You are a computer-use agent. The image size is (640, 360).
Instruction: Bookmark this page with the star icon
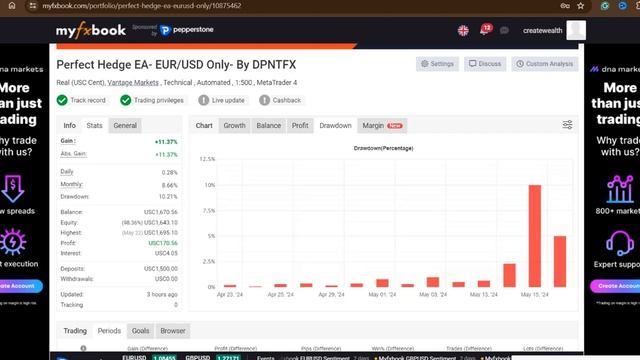(581, 6)
